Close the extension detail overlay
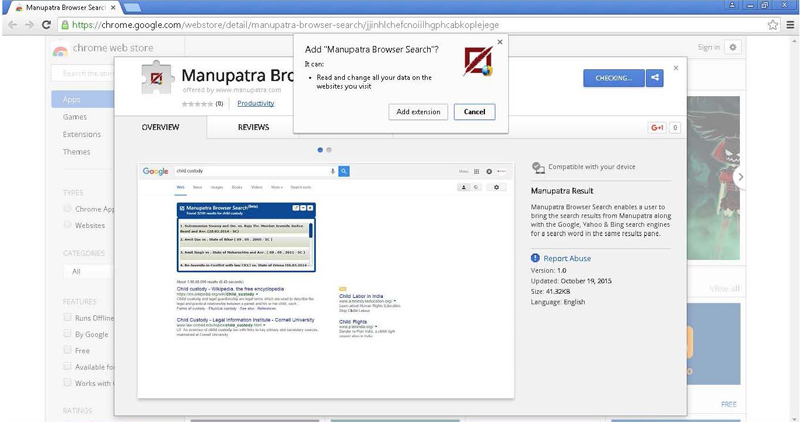The image size is (800, 422). tap(676, 68)
